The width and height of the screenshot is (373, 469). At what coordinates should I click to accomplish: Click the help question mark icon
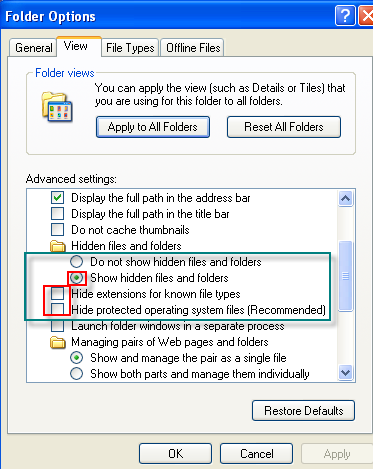point(345,16)
